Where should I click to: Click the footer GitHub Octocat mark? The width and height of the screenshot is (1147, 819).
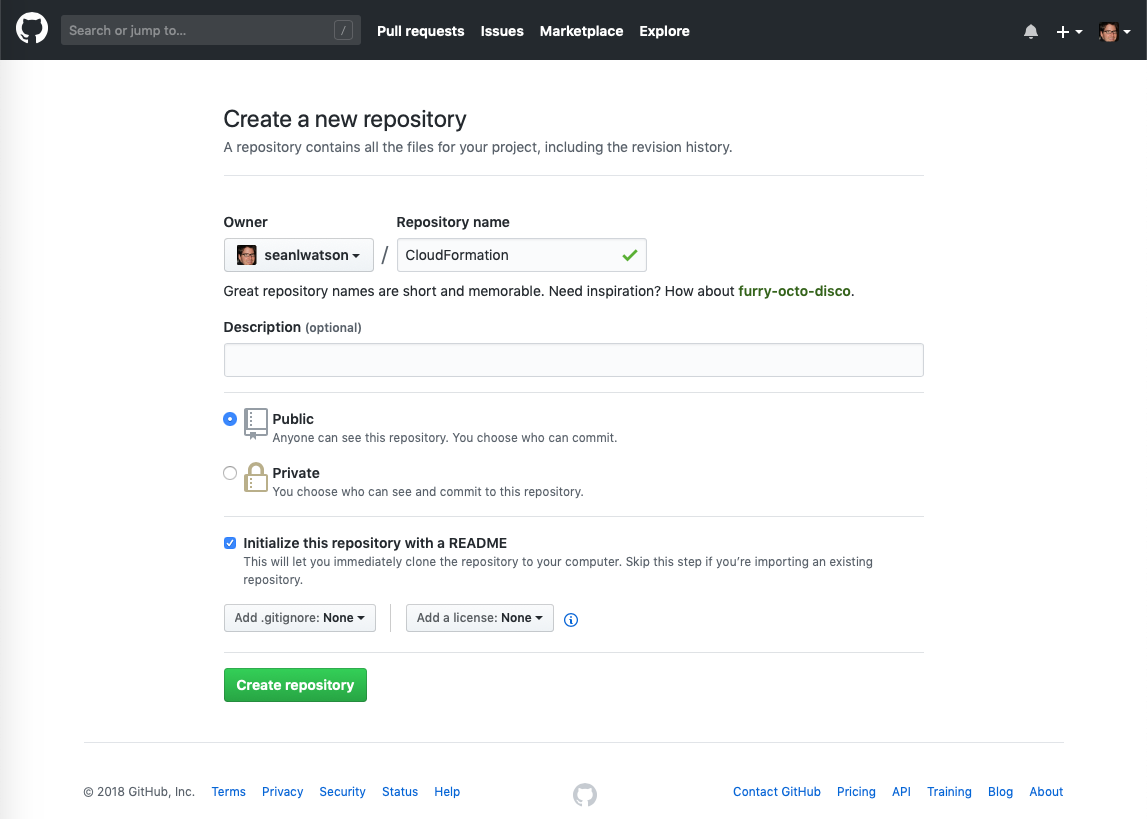585,794
